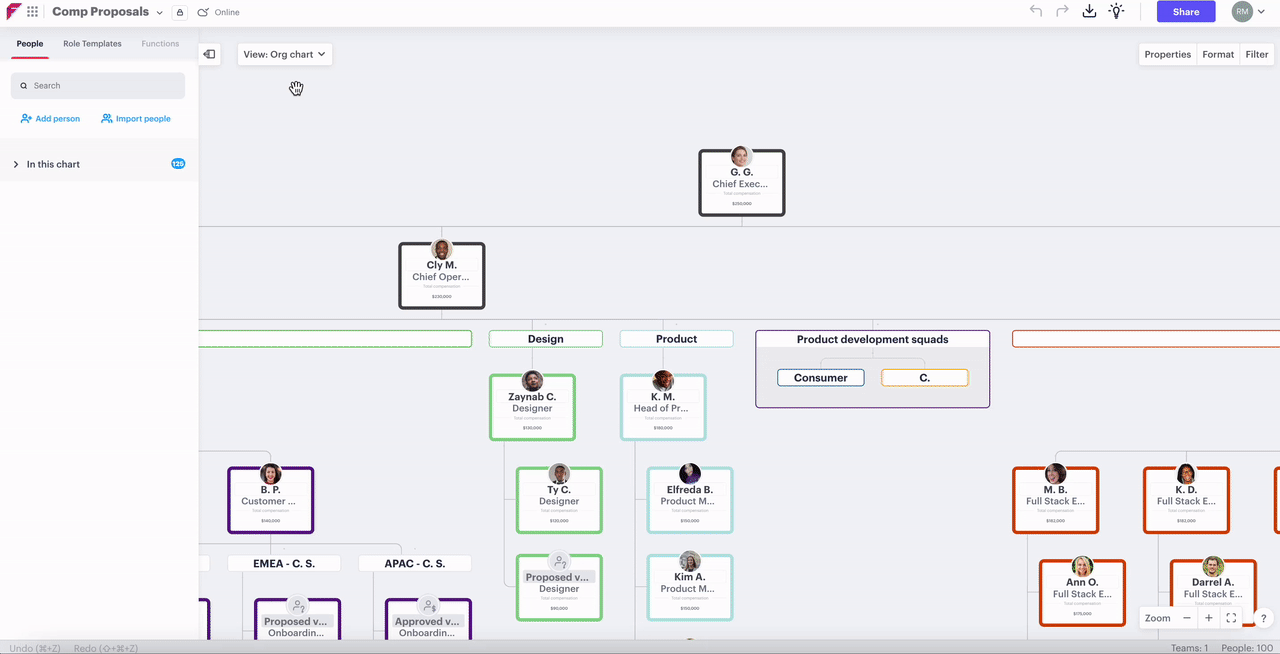Switch to the Role Templates tab
This screenshot has width=1280, height=654.
[x=92, y=44]
